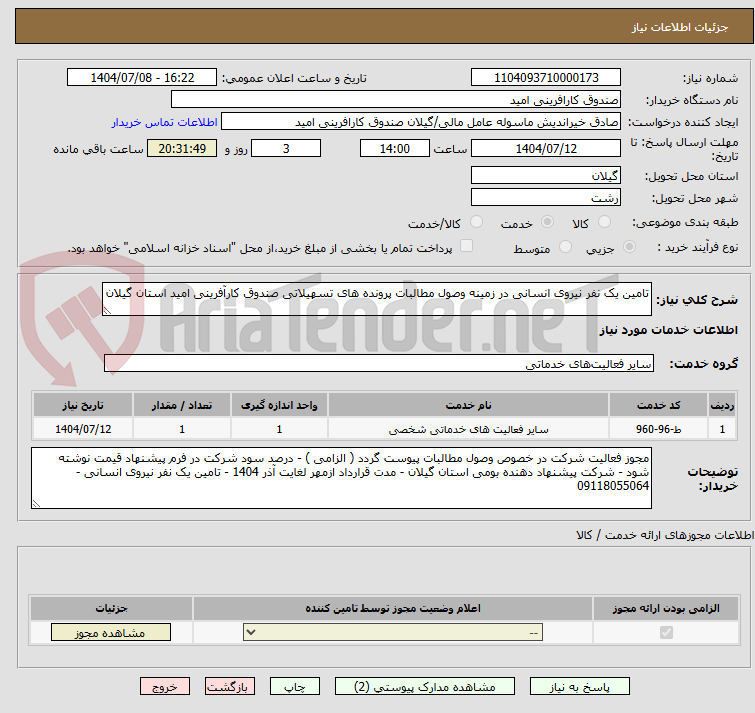Select the متوسط purchase type radio
755x713 pixels.
click(566, 247)
